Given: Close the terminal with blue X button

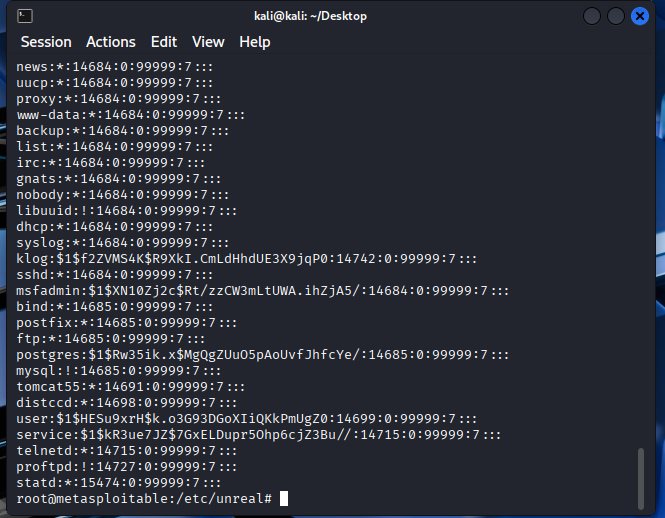Looking at the screenshot, I should [x=640, y=16].
